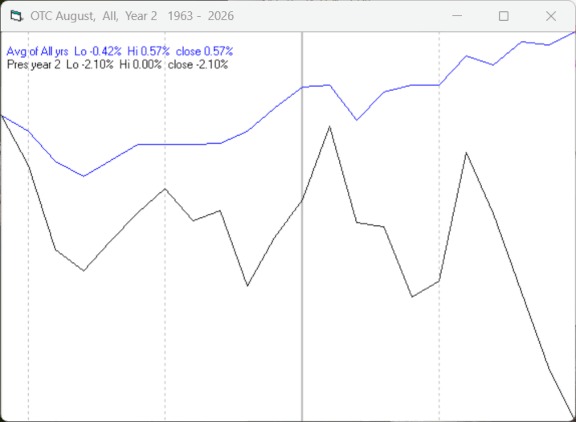
Task: Click the 'close 0.57%' value in blue legend
Action: pyautogui.click(x=204, y=51)
